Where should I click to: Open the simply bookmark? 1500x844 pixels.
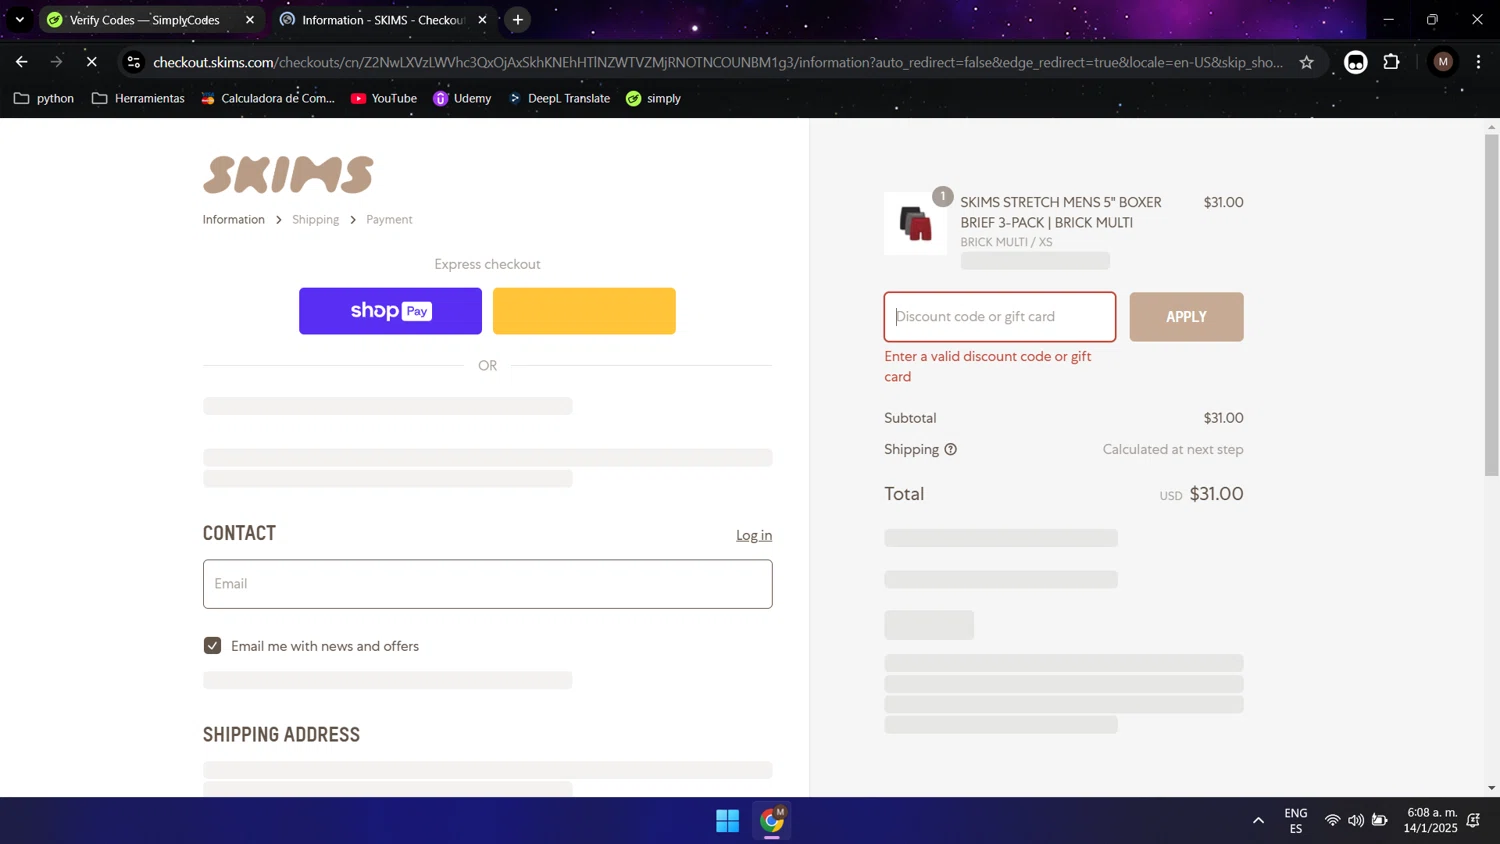pyautogui.click(x=653, y=98)
